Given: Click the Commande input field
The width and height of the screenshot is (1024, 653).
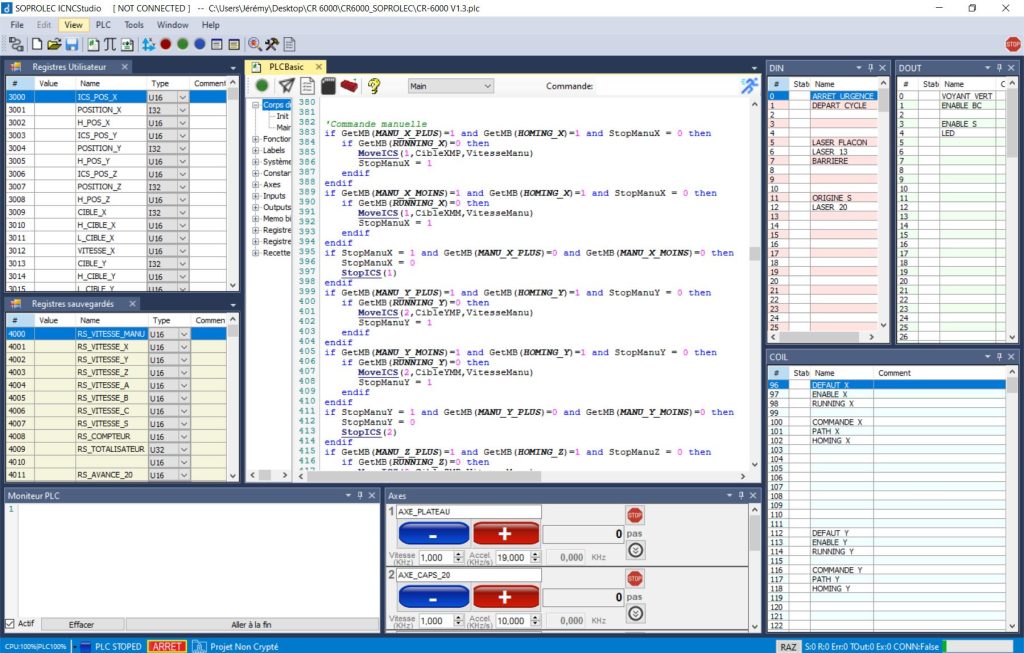Looking at the screenshot, I should (665, 86).
